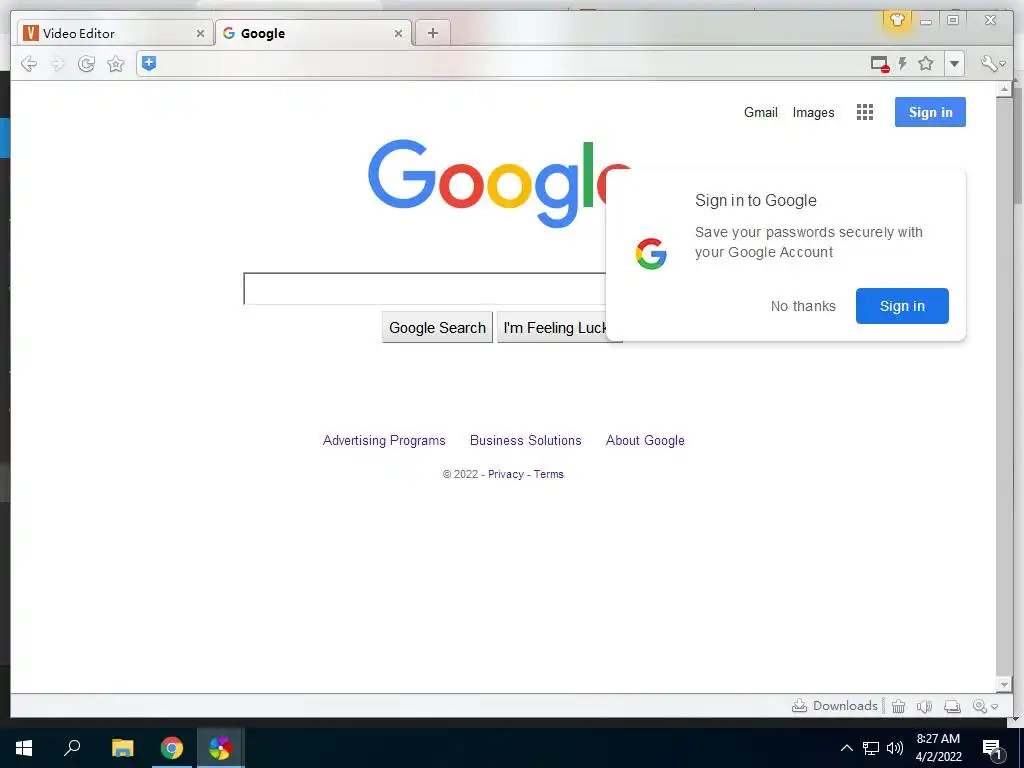Click Sign in inside the popup
Viewport: 1024px width, 768px height.
902,306
